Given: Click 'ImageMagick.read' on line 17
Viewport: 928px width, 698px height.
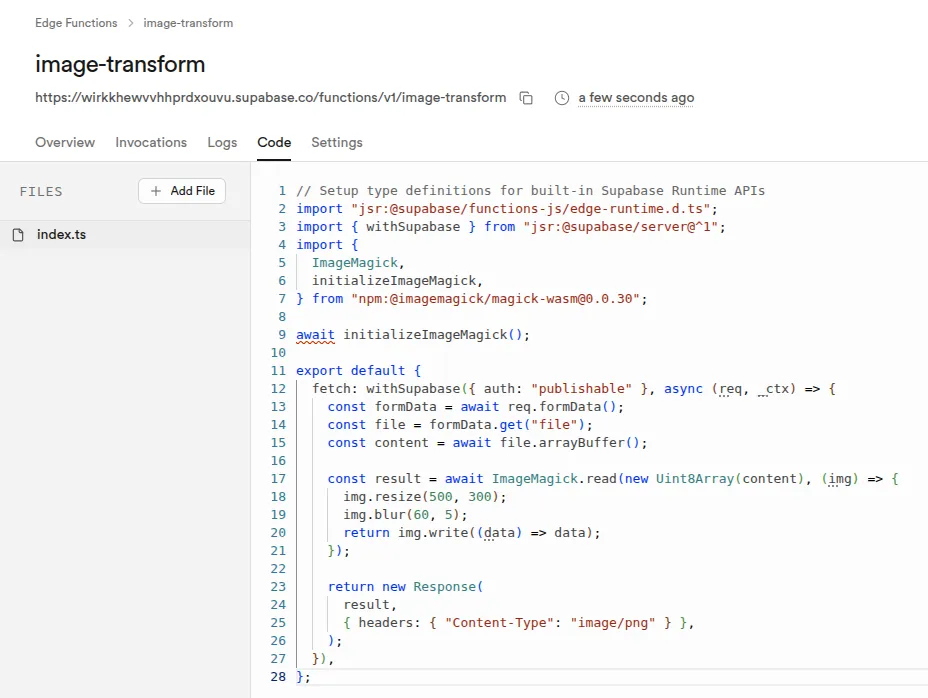Looking at the screenshot, I should click(x=554, y=479).
